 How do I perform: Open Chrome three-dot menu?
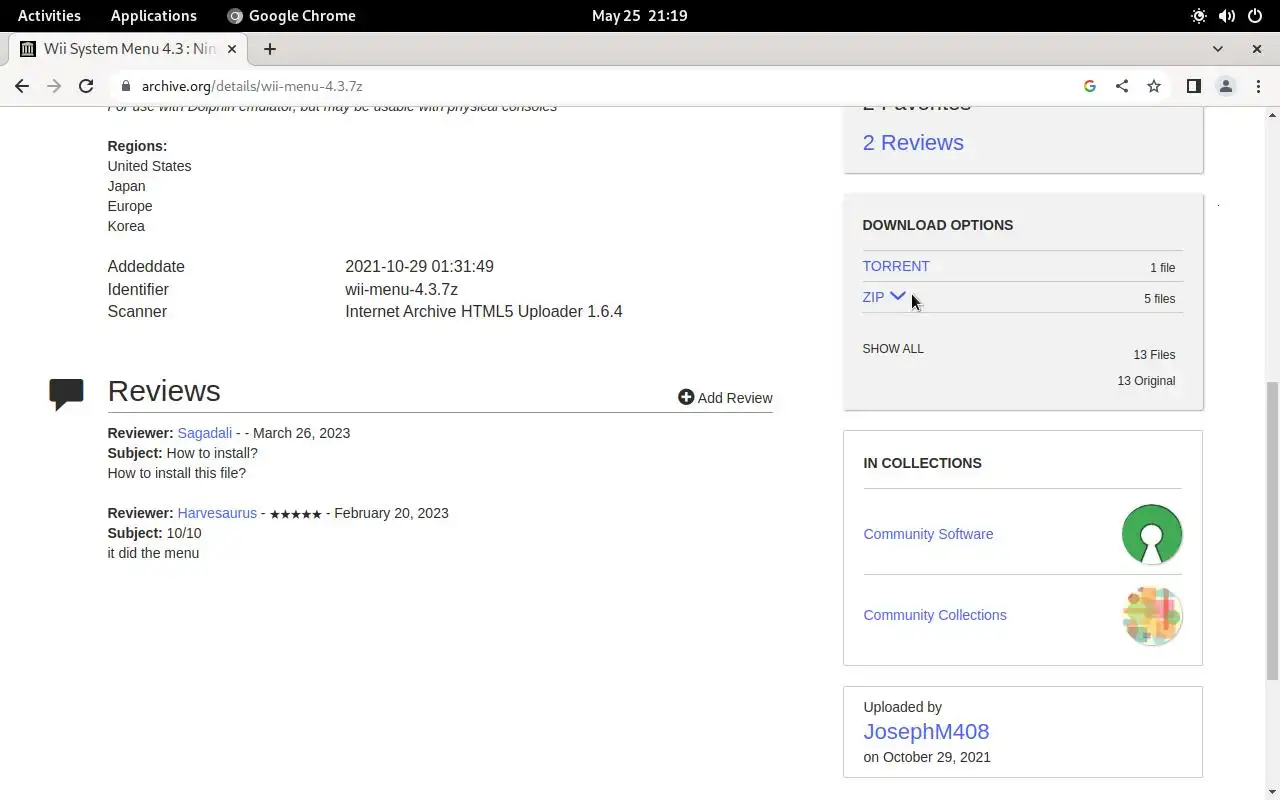pyautogui.click(x=1258, y=86)
